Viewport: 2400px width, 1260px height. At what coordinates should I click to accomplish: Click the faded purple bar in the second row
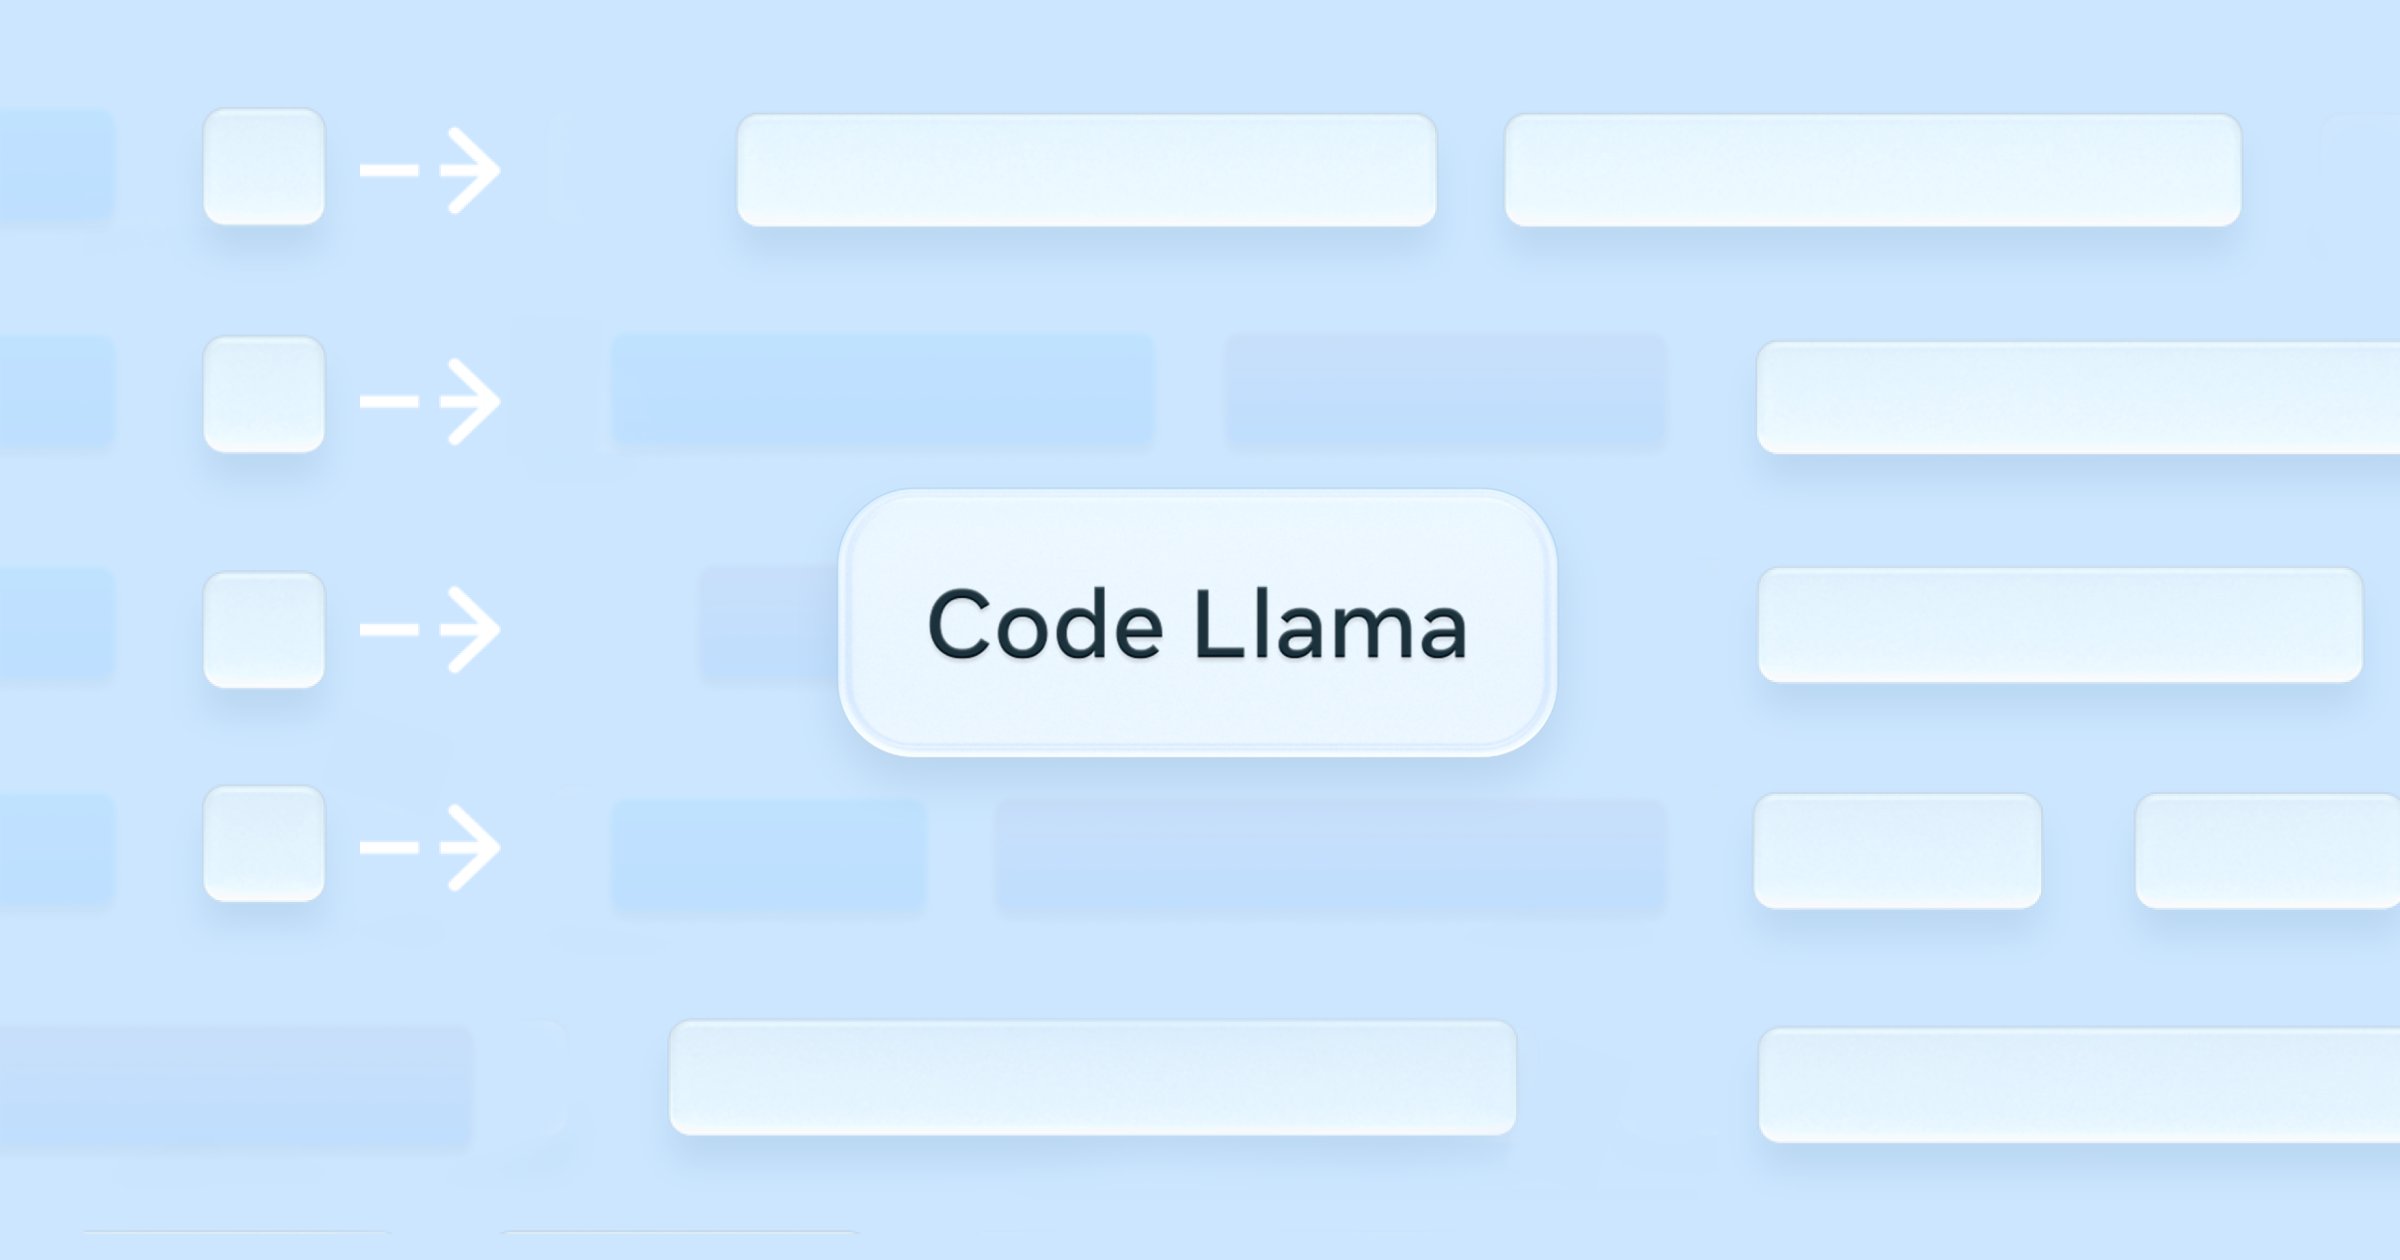click(1446, 390)
